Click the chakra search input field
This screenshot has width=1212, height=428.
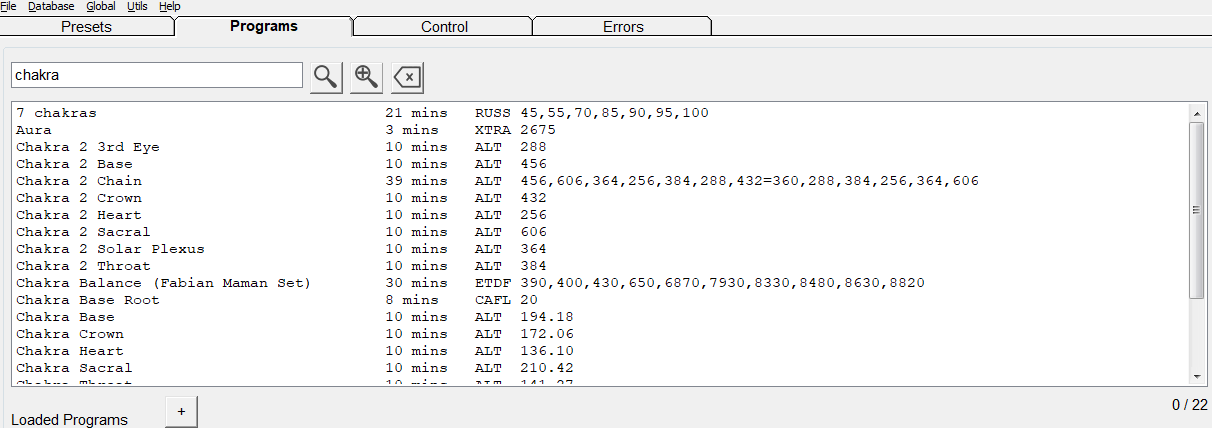pyautogui.click(x=156, y=75)
